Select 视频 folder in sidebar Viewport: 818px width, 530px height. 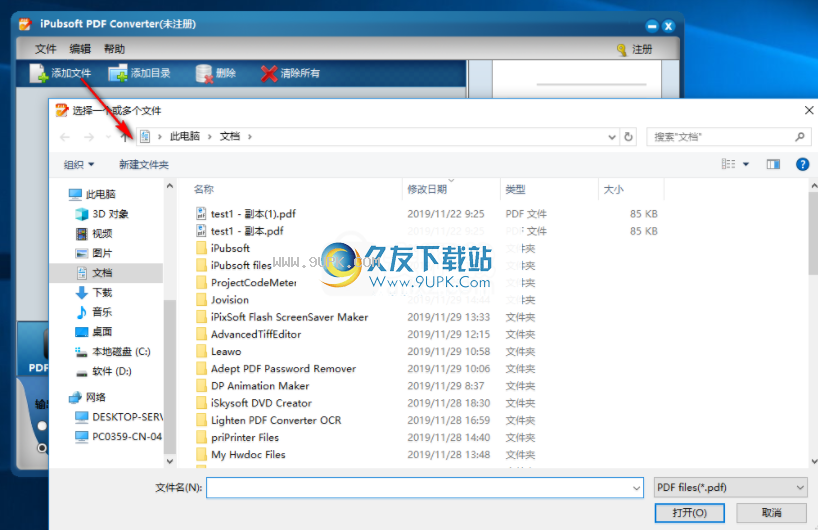[x=94, y=234]
